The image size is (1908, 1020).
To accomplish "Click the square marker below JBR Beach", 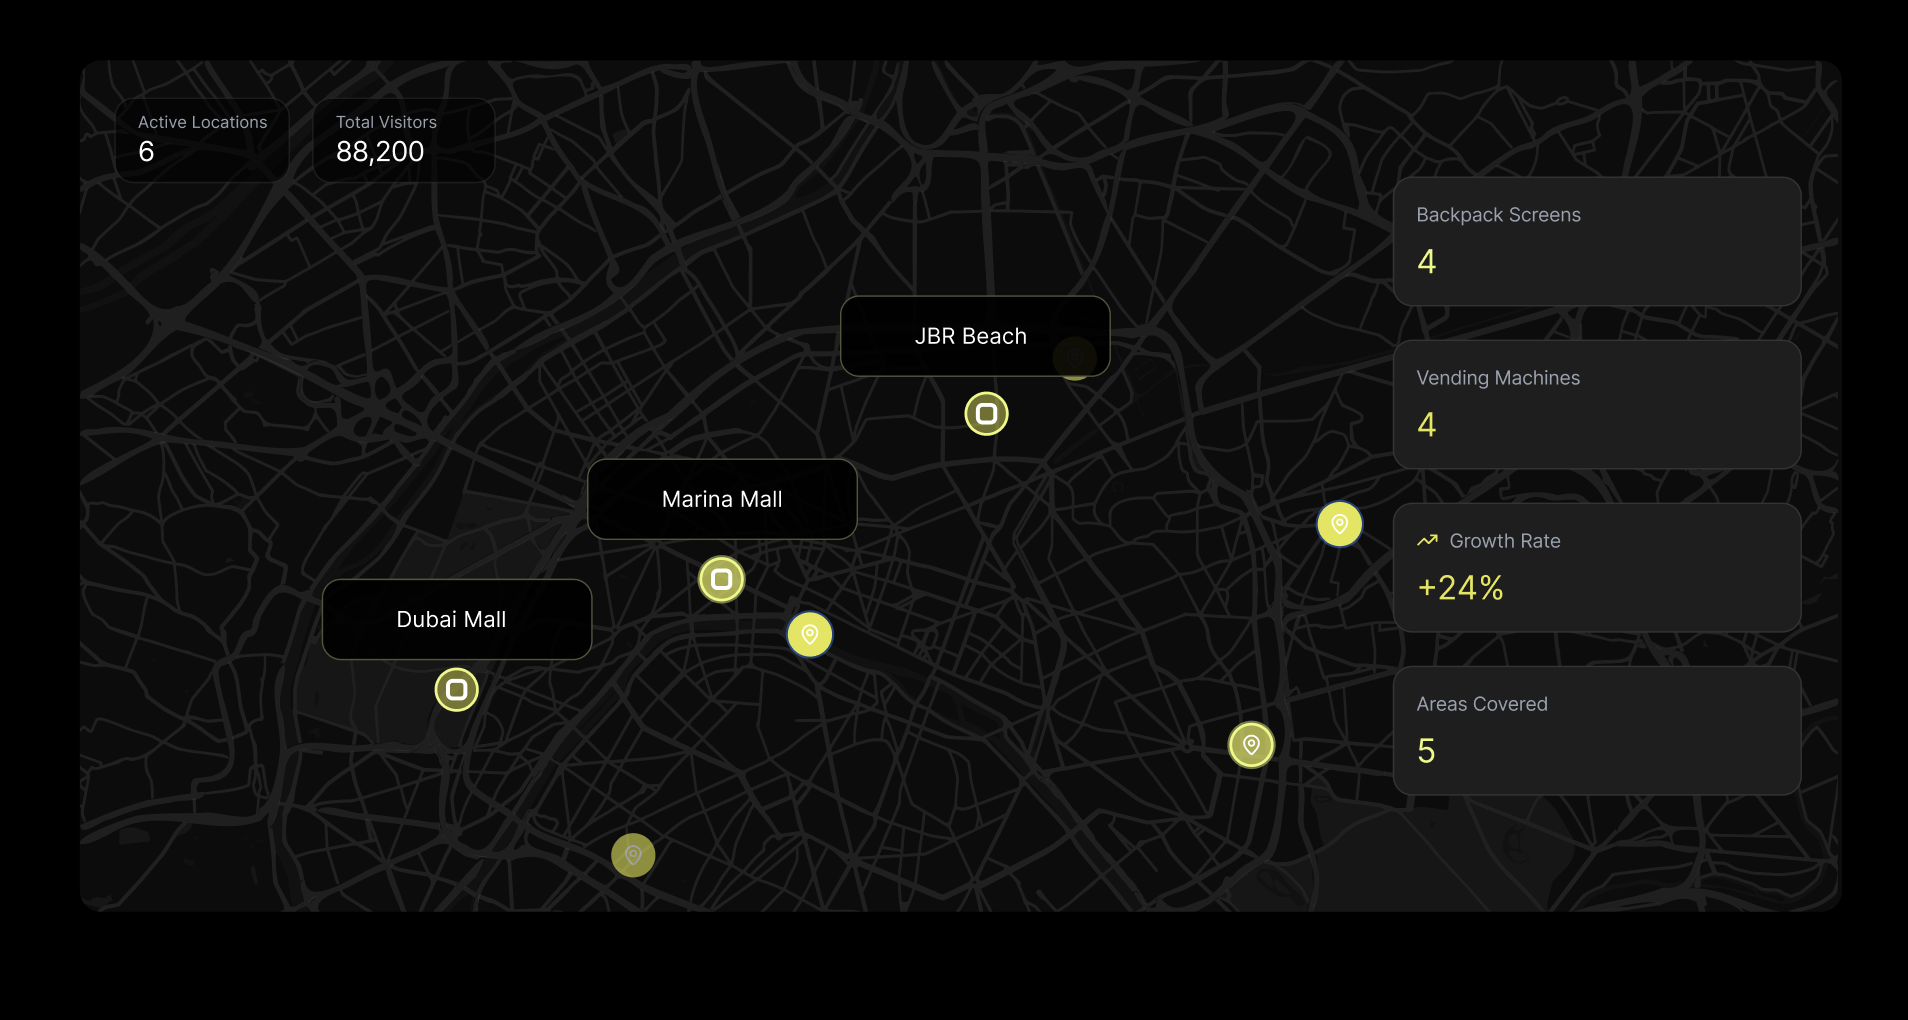I will click(x=986, y=414).
